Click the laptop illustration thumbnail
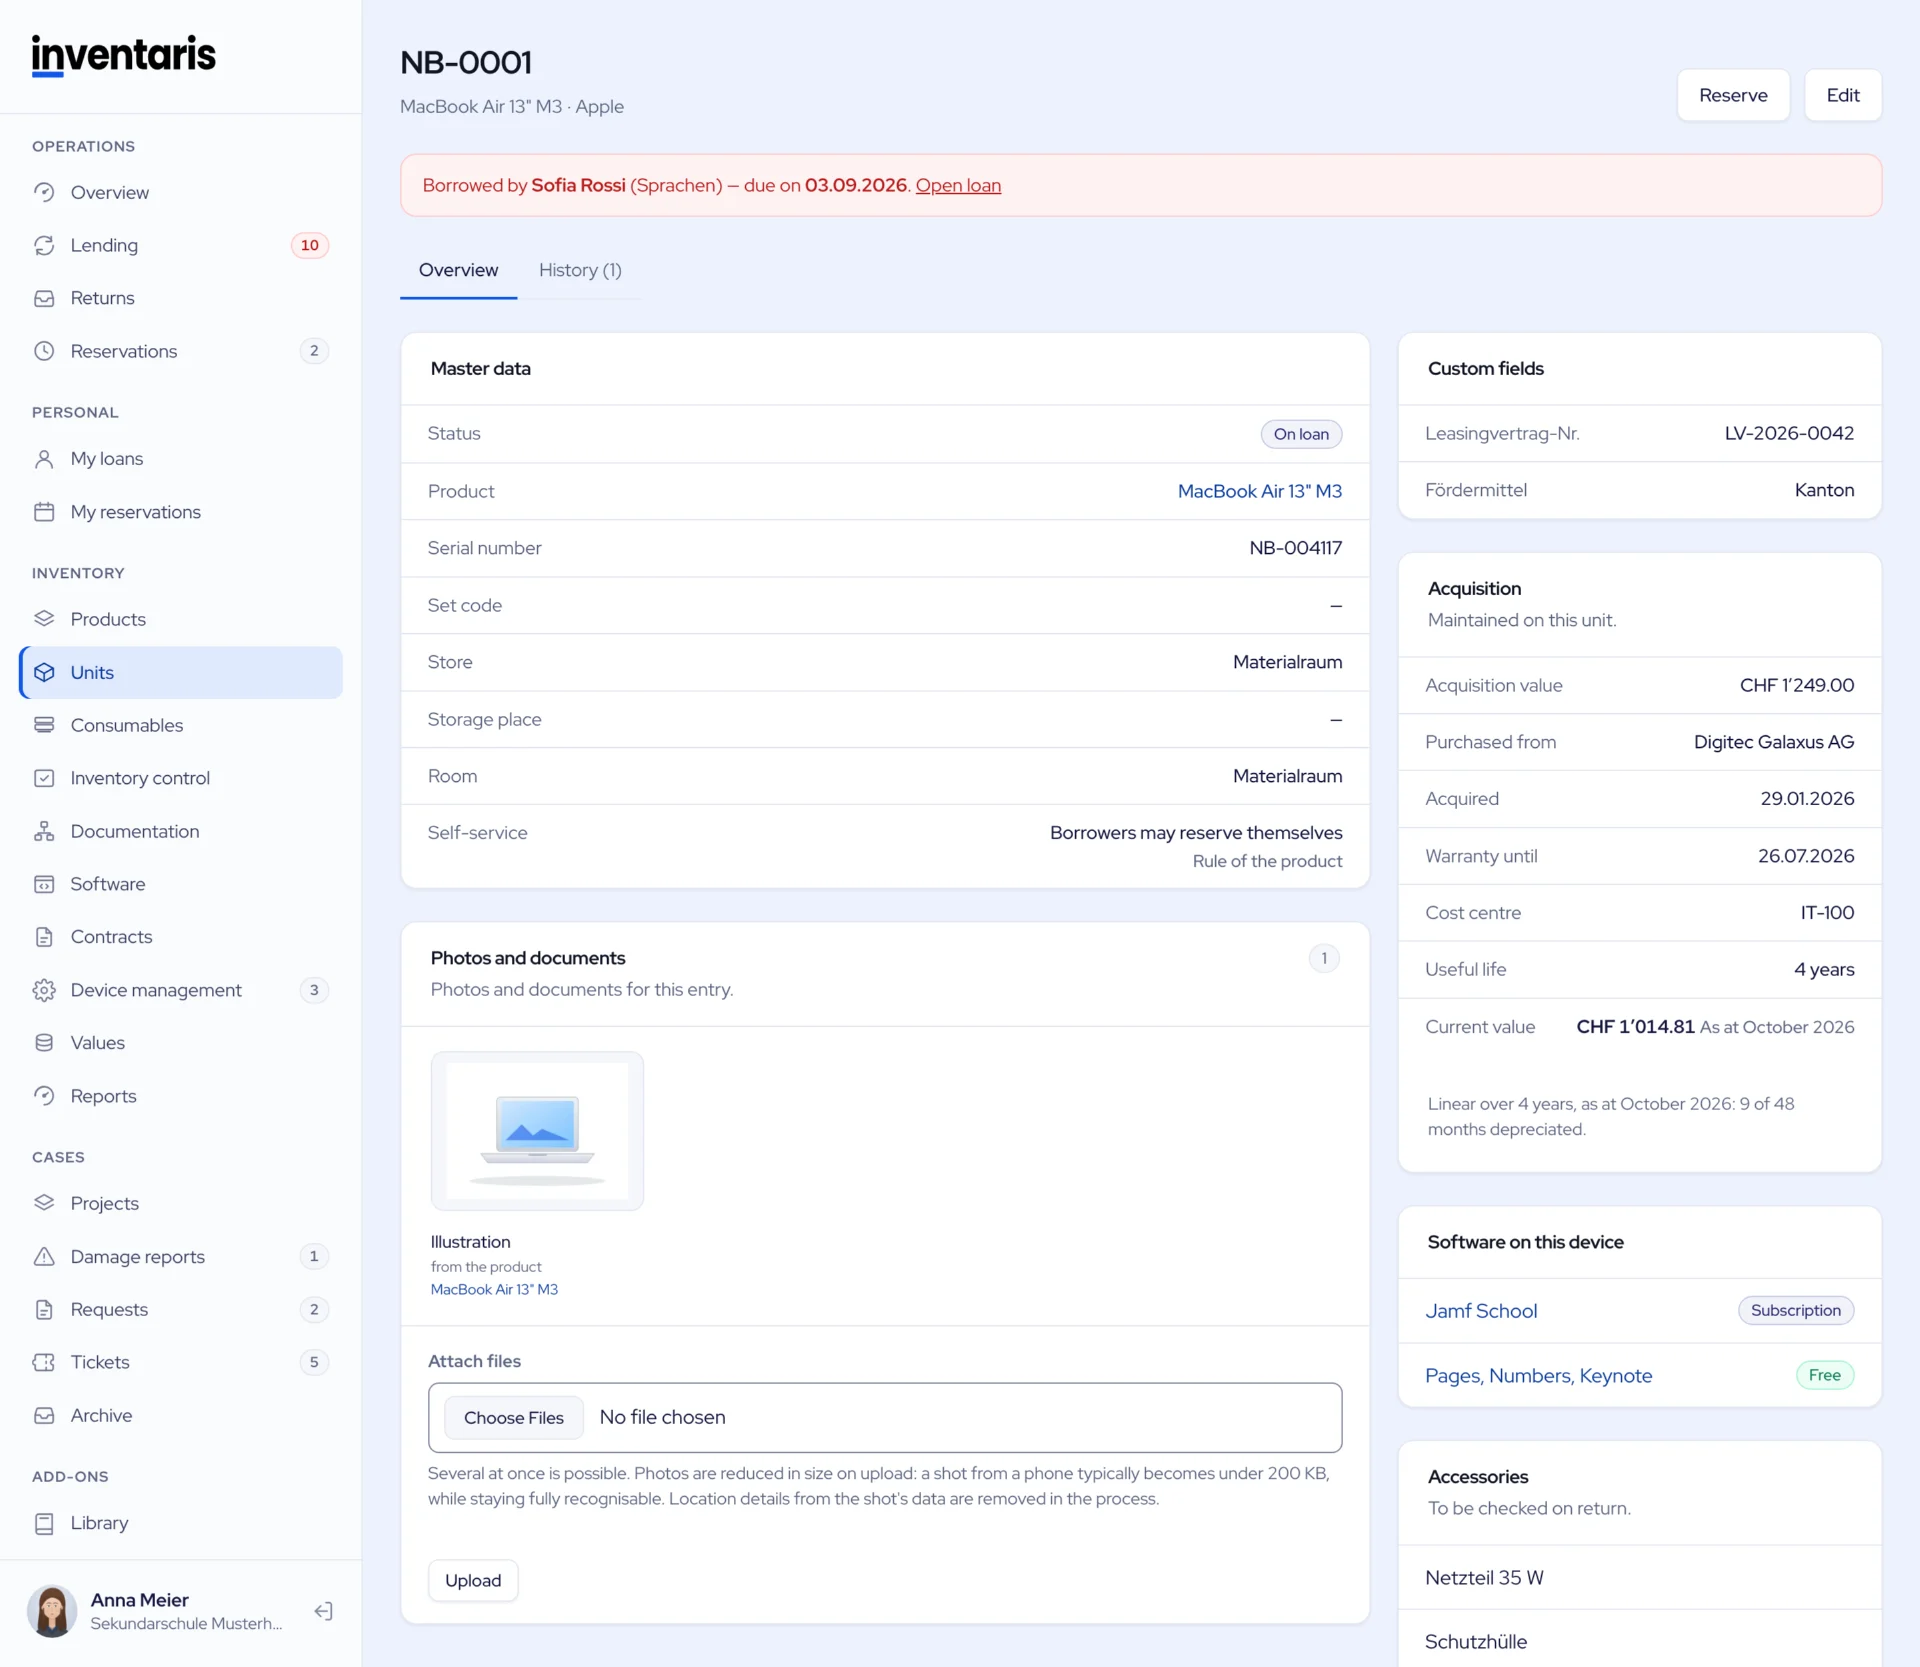 click(537, 1130)
